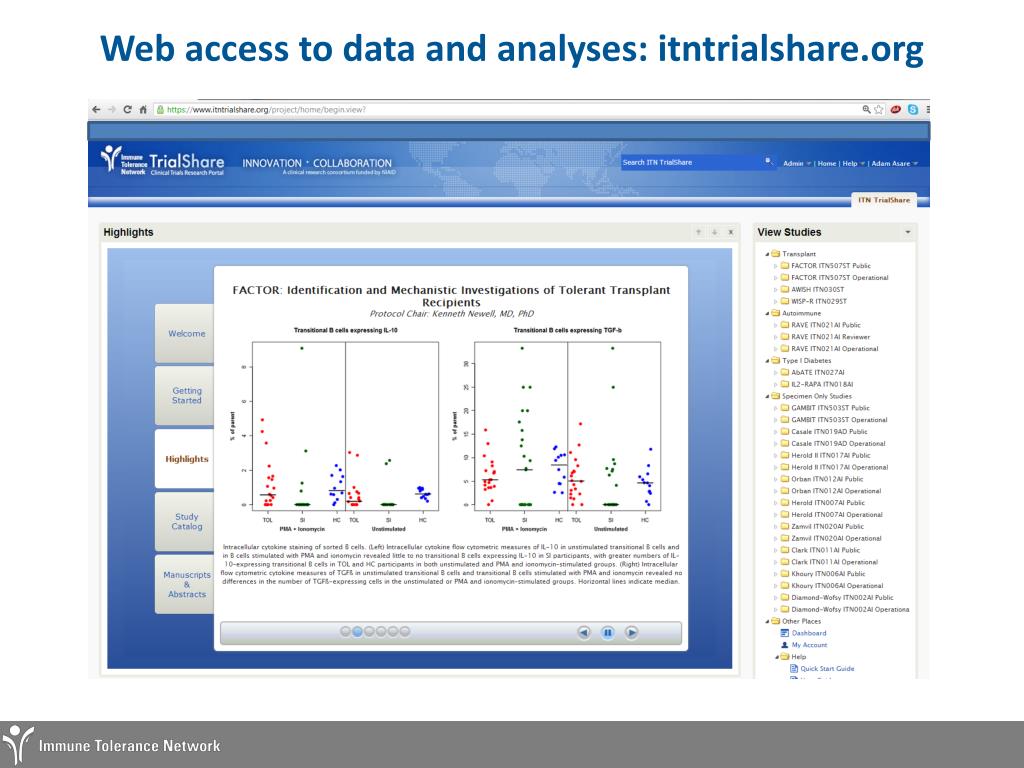Open RAVE ITN021AI Public study
Image resolution: width=1024 pixels, height=768 pixels.
(x=826, y=325)
